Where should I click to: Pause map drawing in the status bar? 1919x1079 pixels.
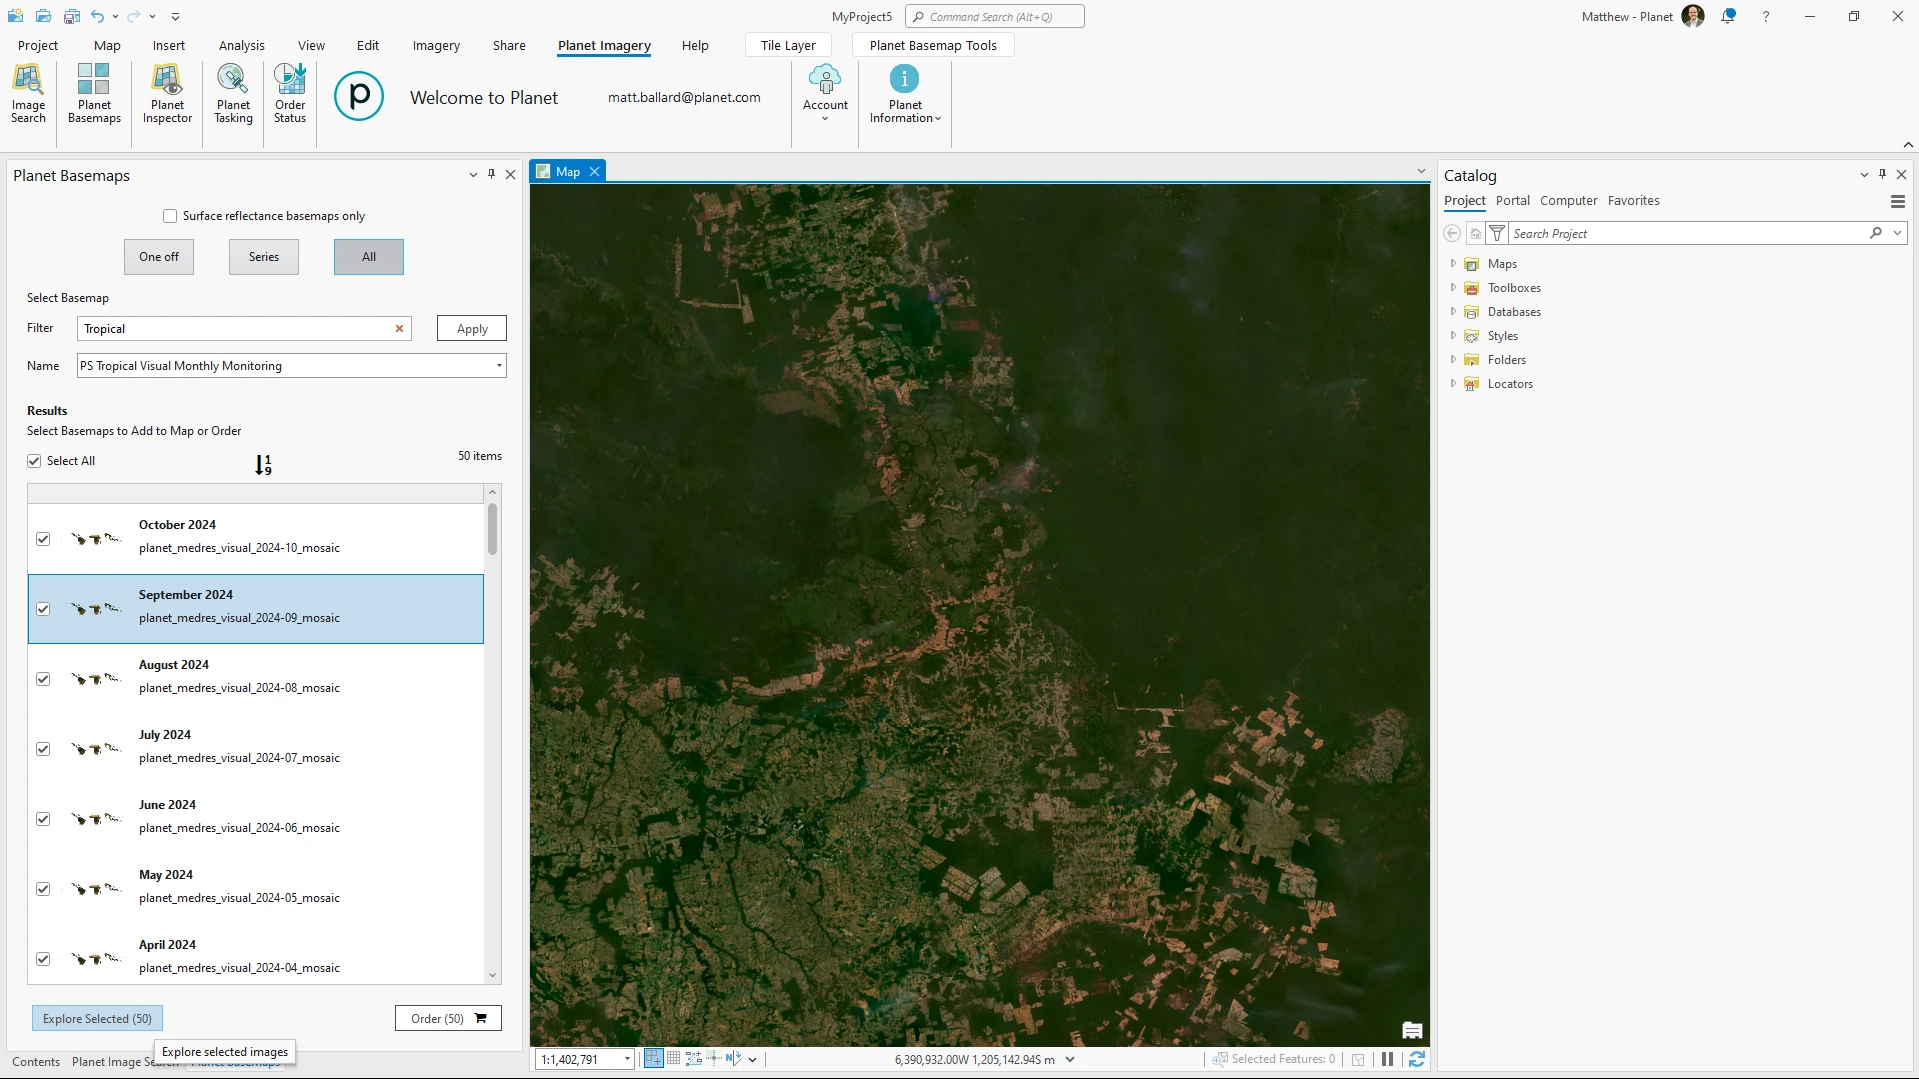(x=1387, y=1059)
